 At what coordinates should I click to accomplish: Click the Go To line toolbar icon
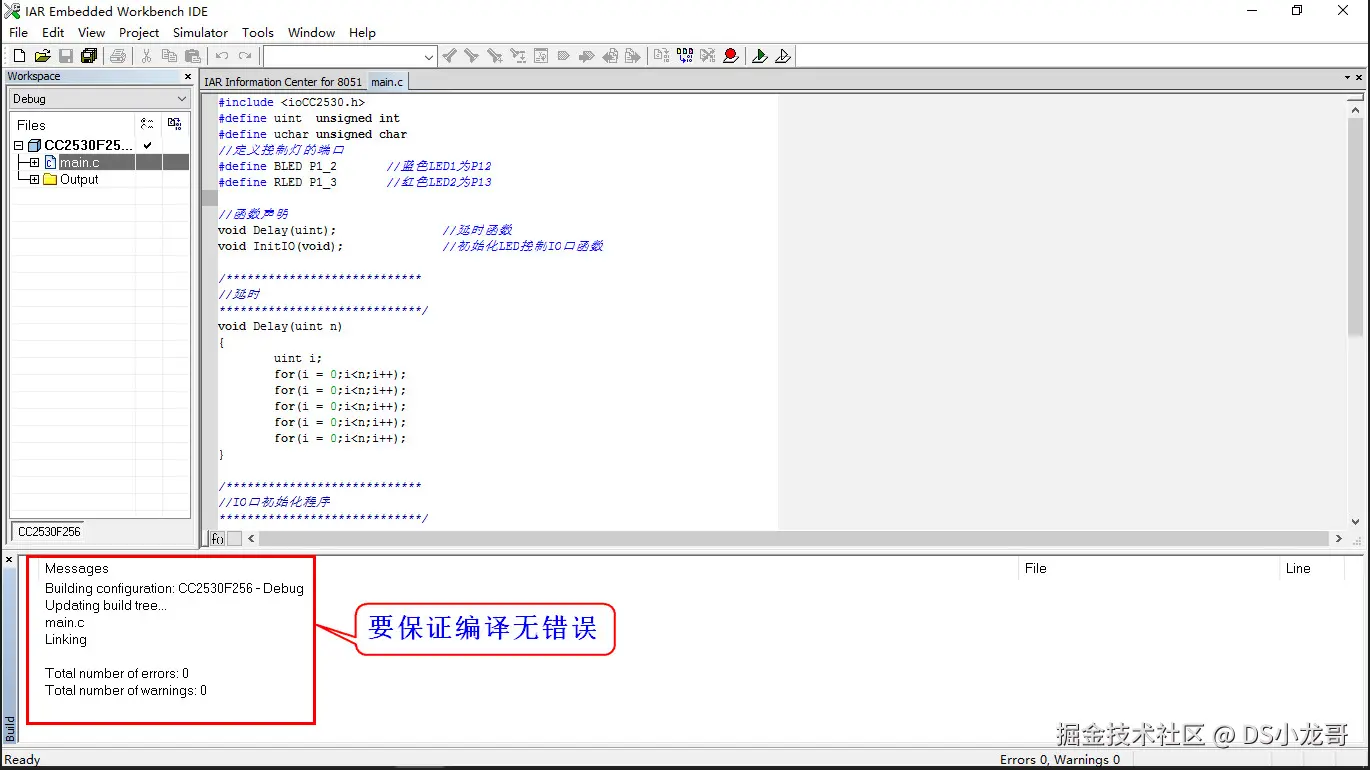pyautogui.click(x=541, y=56)
